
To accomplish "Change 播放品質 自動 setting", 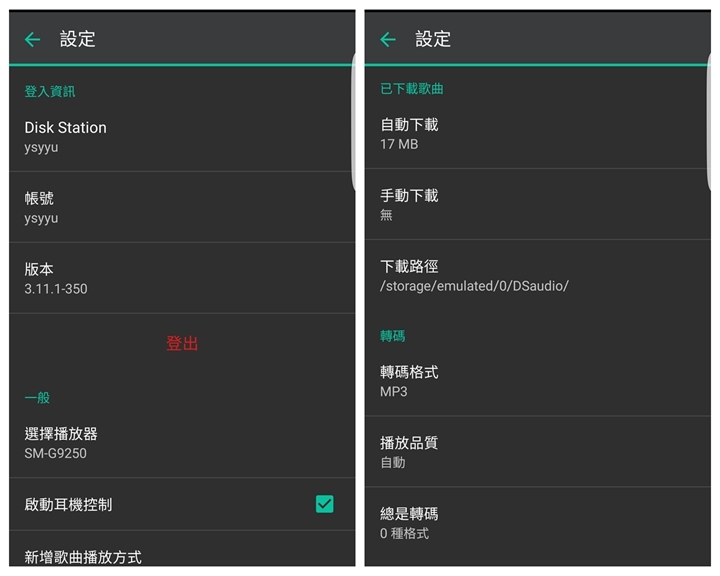I will 537,452.
